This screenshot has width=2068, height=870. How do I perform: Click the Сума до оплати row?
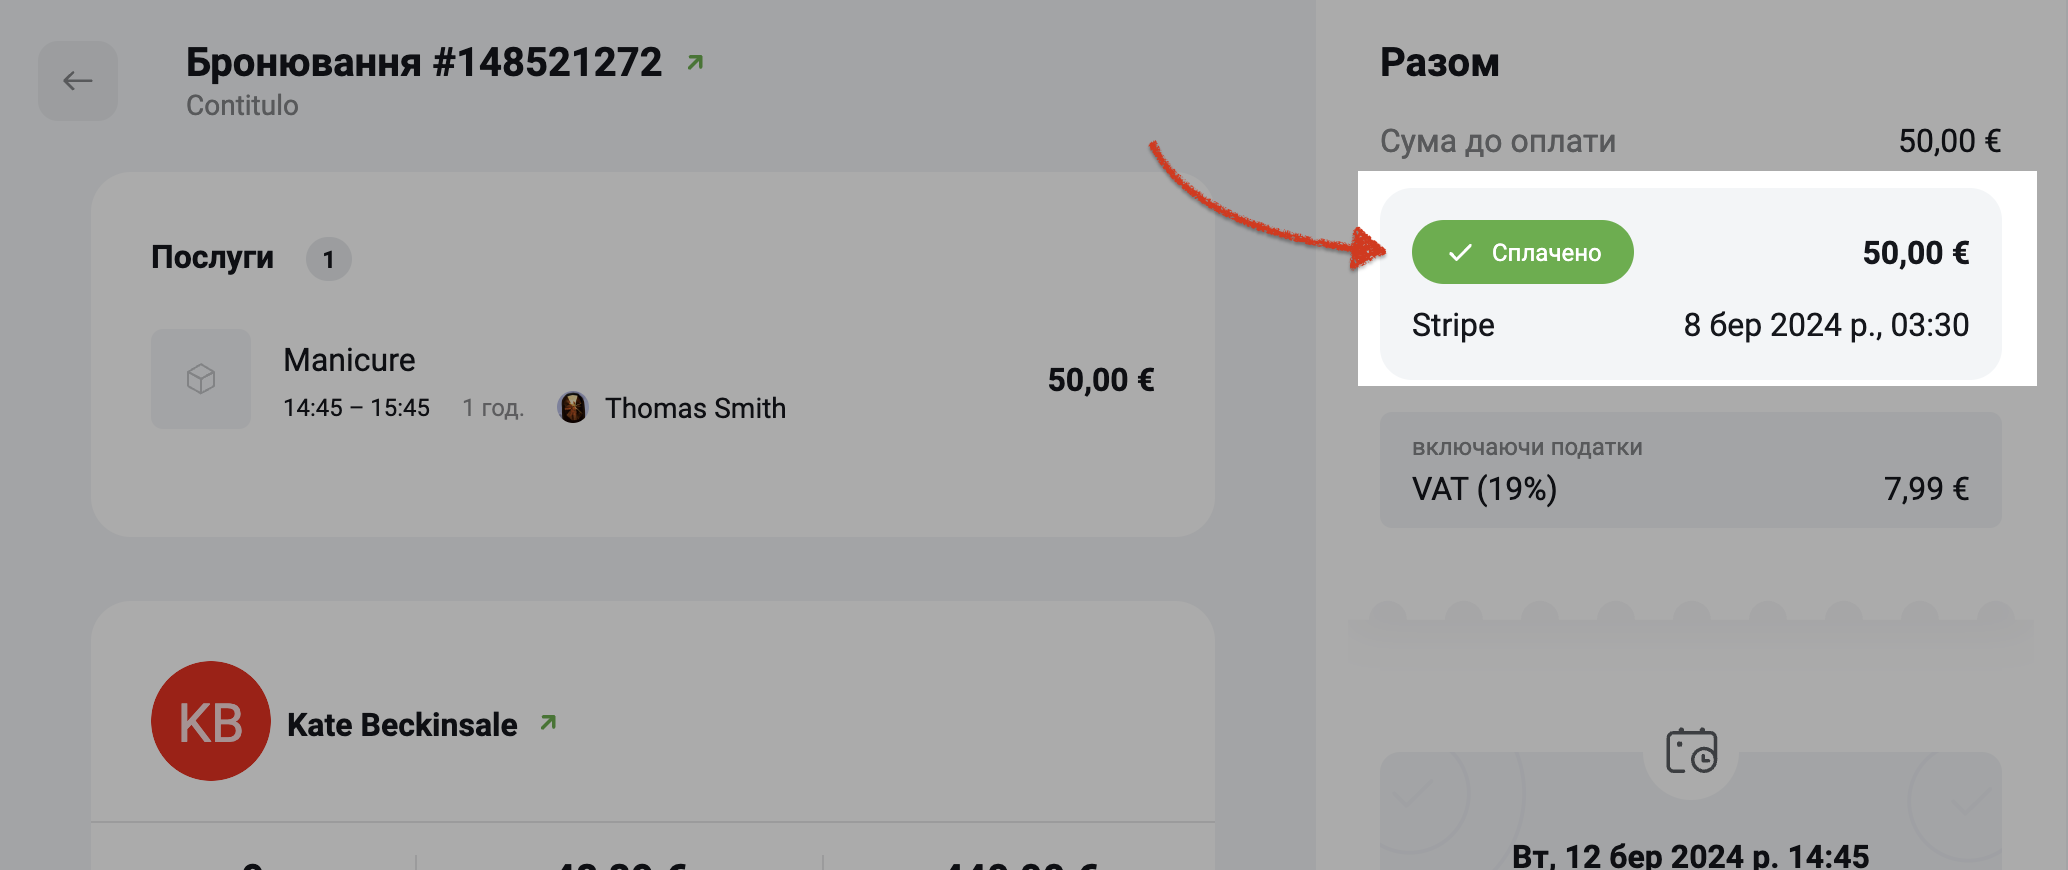(1691, 141)
